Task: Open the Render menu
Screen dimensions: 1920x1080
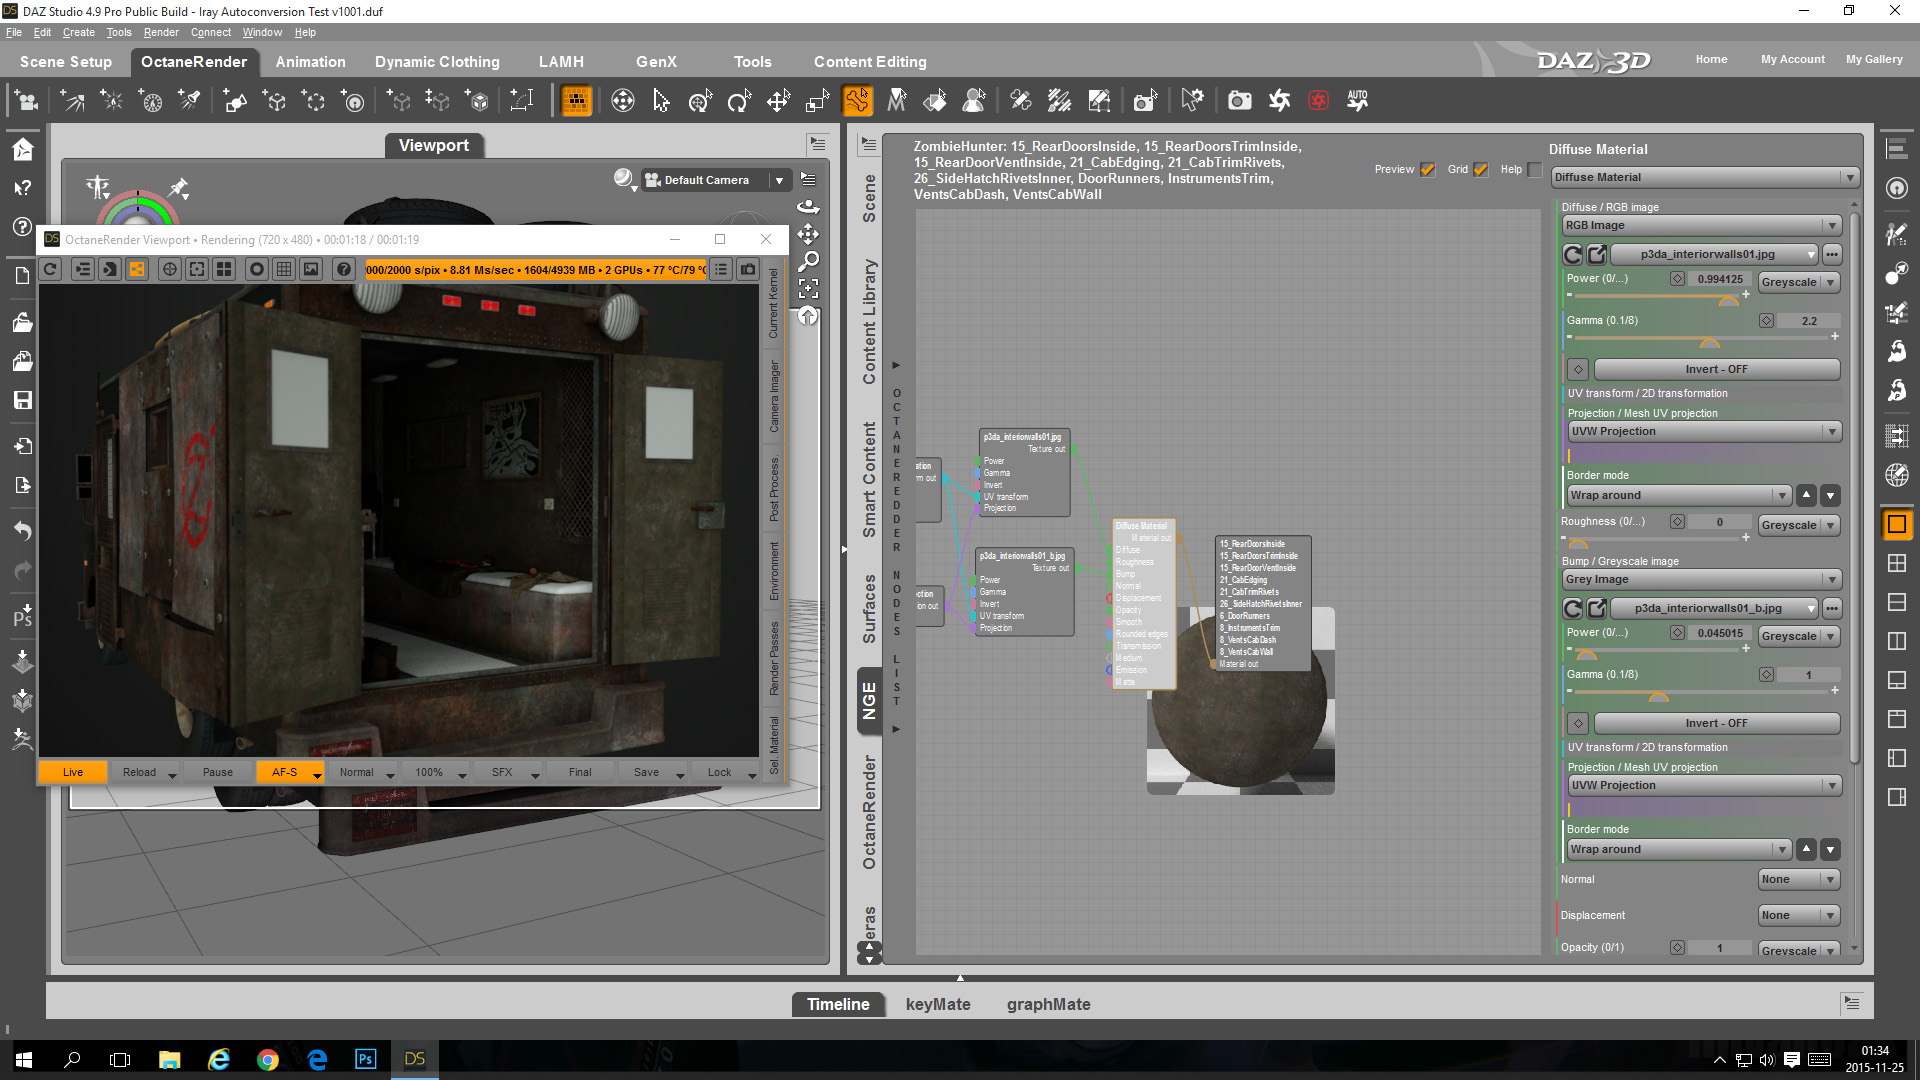Action: point(160,32)
